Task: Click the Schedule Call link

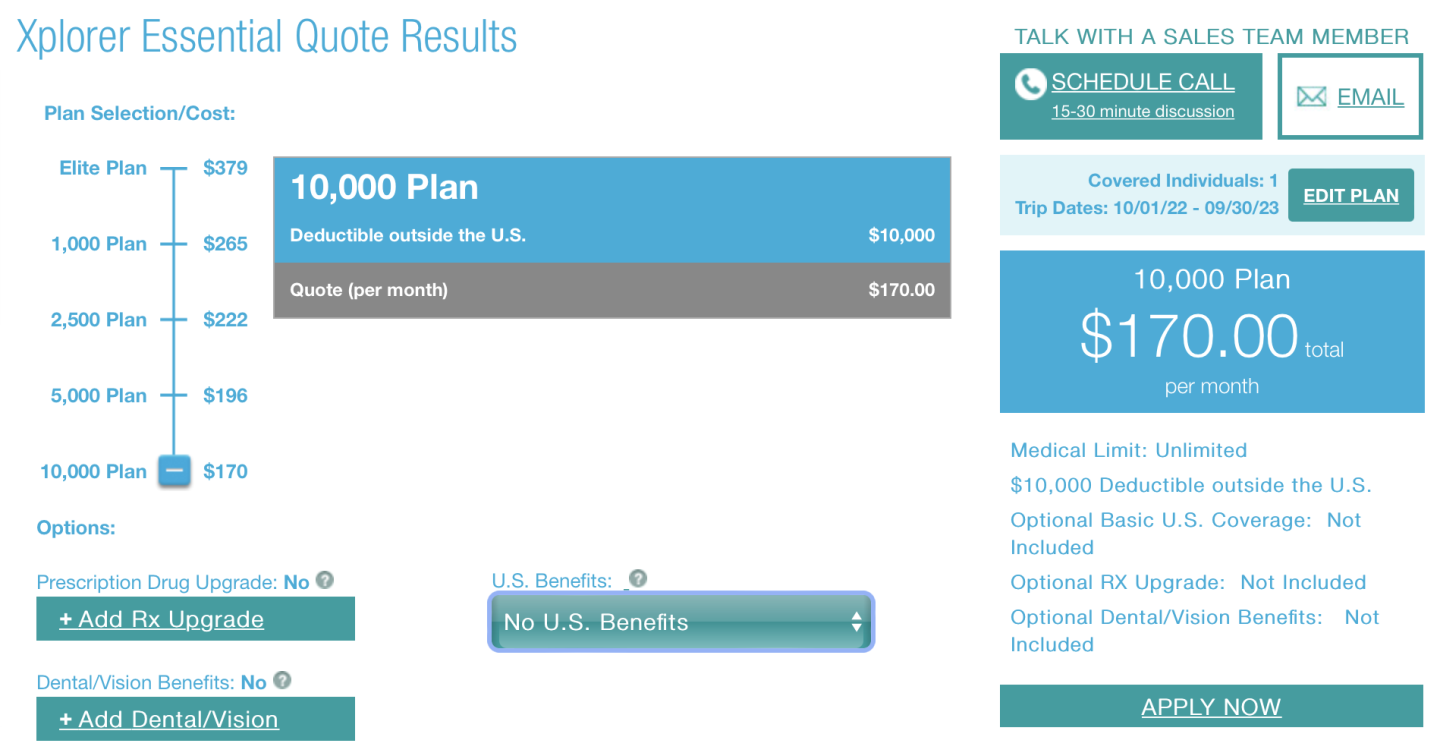Action: point(1142,83)
